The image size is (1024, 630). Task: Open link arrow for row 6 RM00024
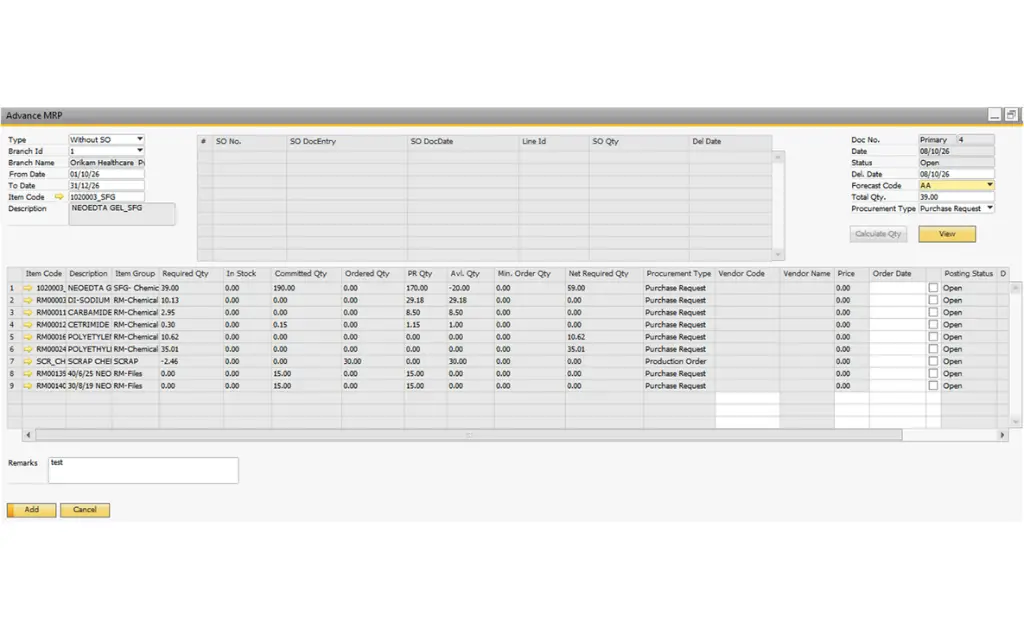click(x=28, y=349)
